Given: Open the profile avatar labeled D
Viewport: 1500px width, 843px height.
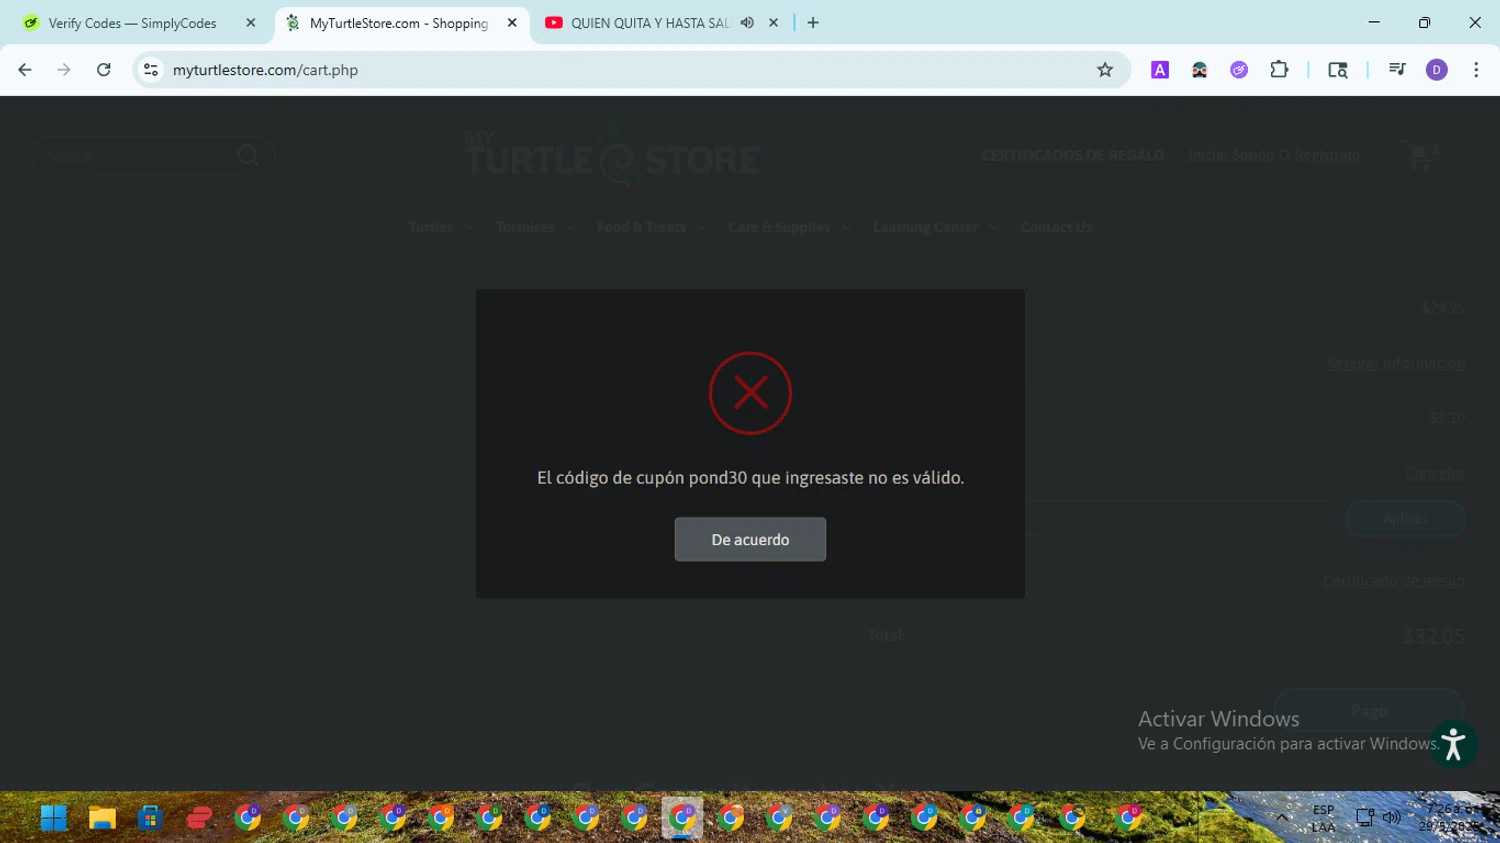Looking at the screenshot, I should 1437,70.
